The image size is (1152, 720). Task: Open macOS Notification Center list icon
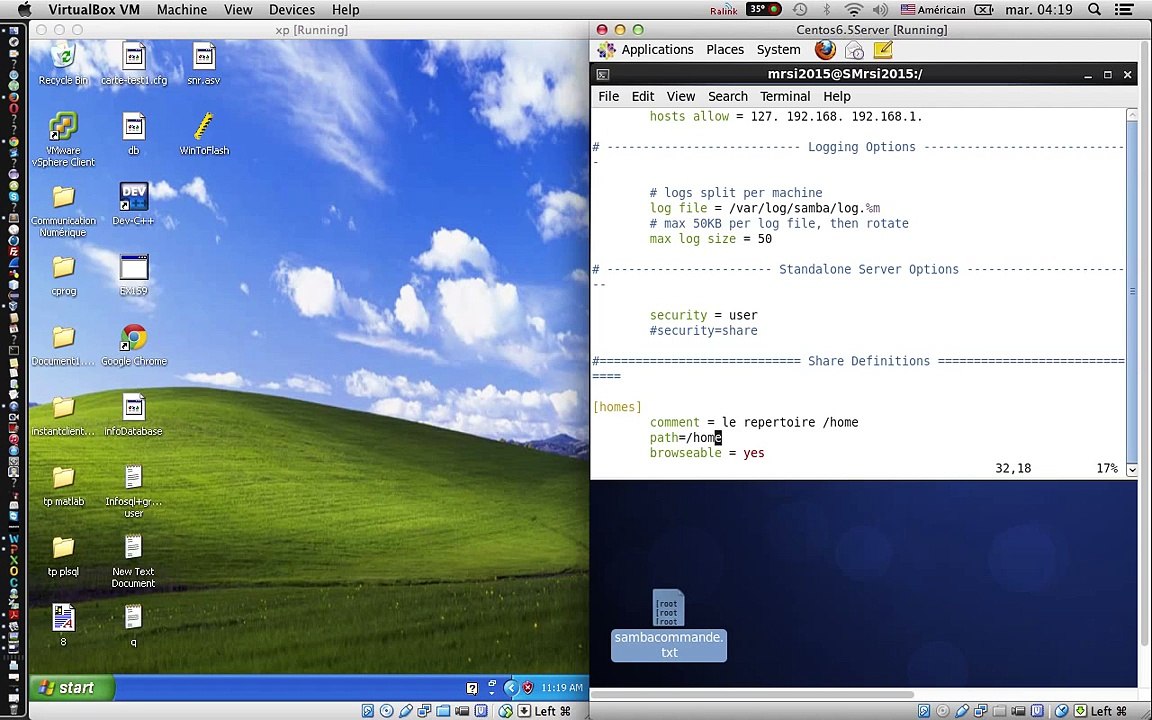tap(1123, 10)
